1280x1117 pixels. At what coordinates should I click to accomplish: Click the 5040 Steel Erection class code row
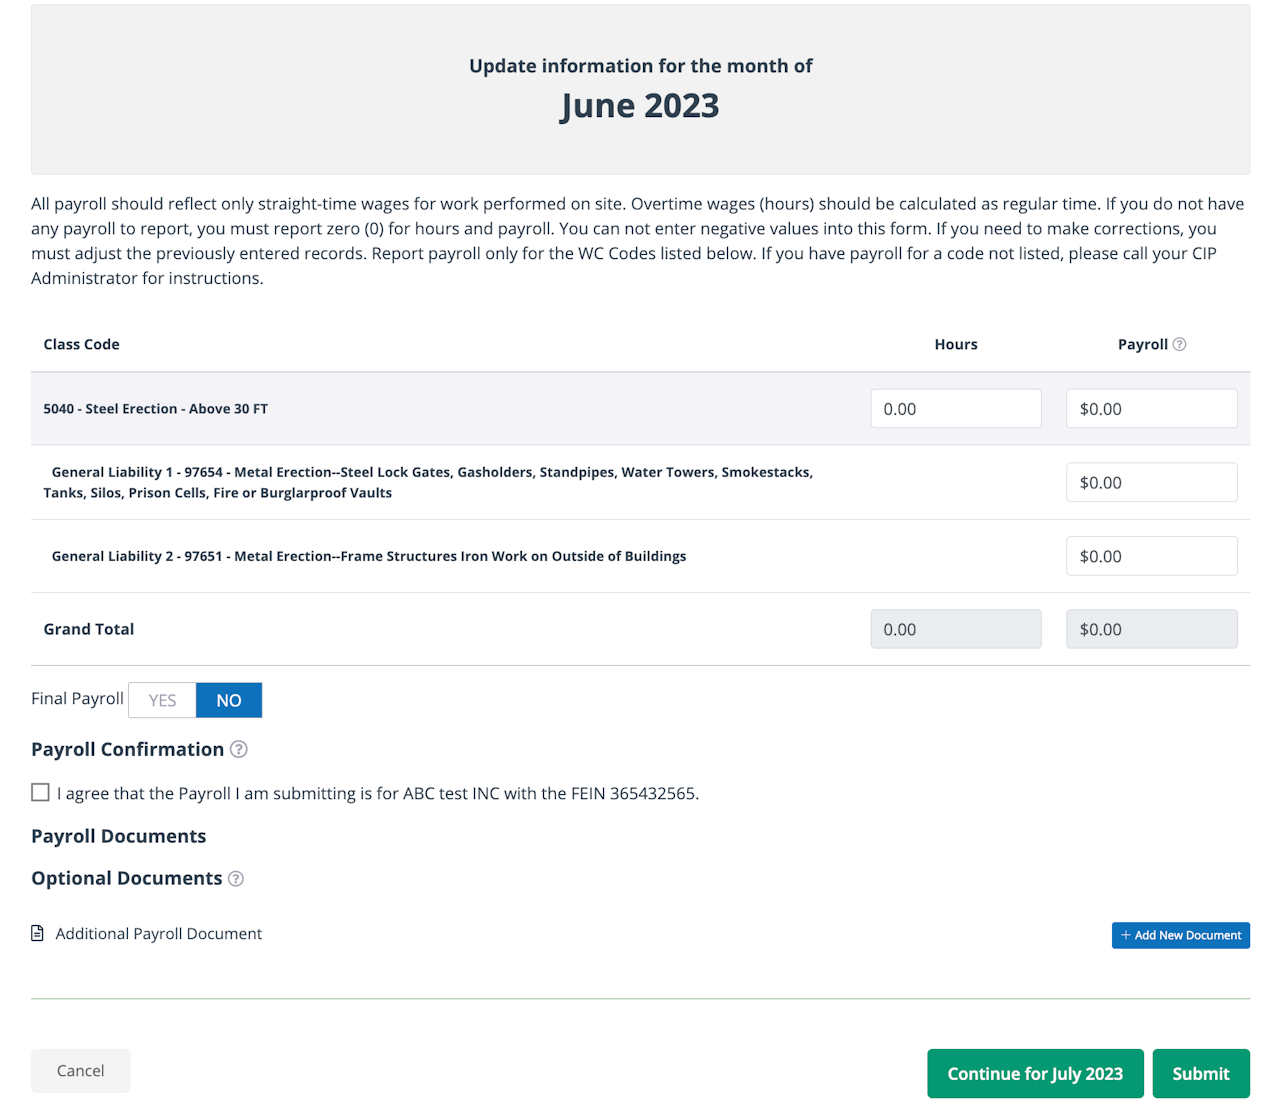(156, 409)
